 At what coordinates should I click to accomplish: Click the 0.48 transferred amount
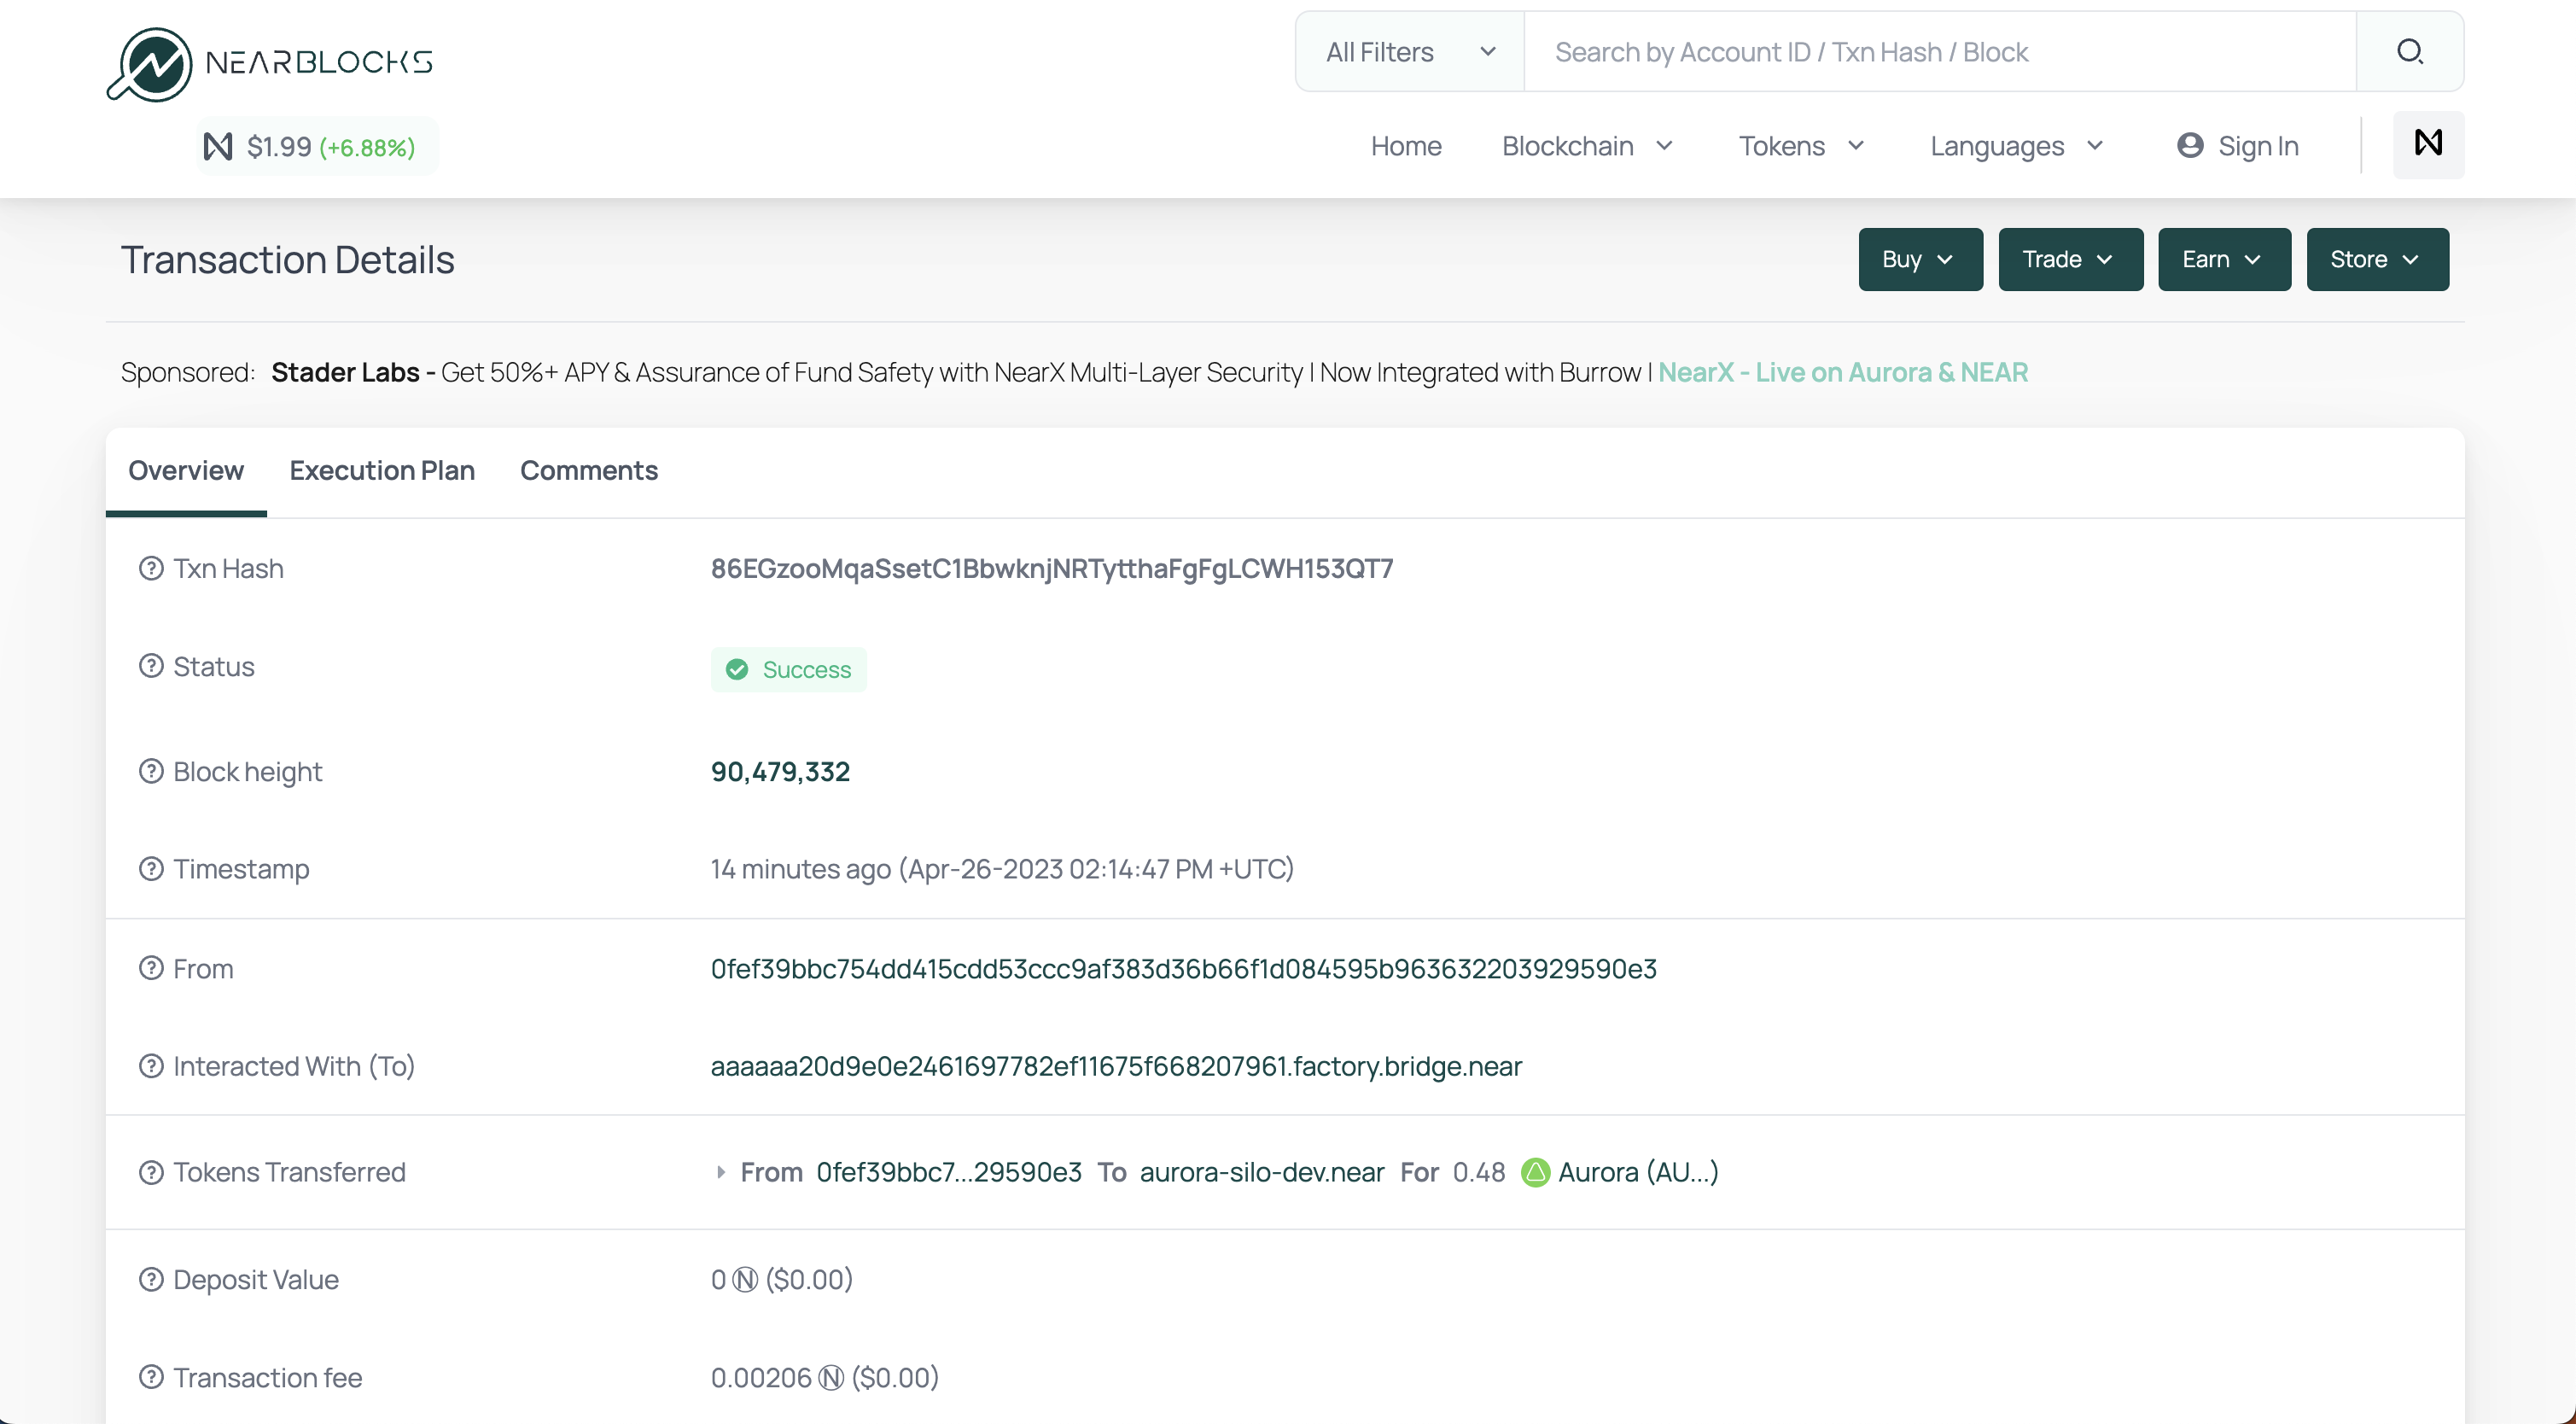1479,1172
